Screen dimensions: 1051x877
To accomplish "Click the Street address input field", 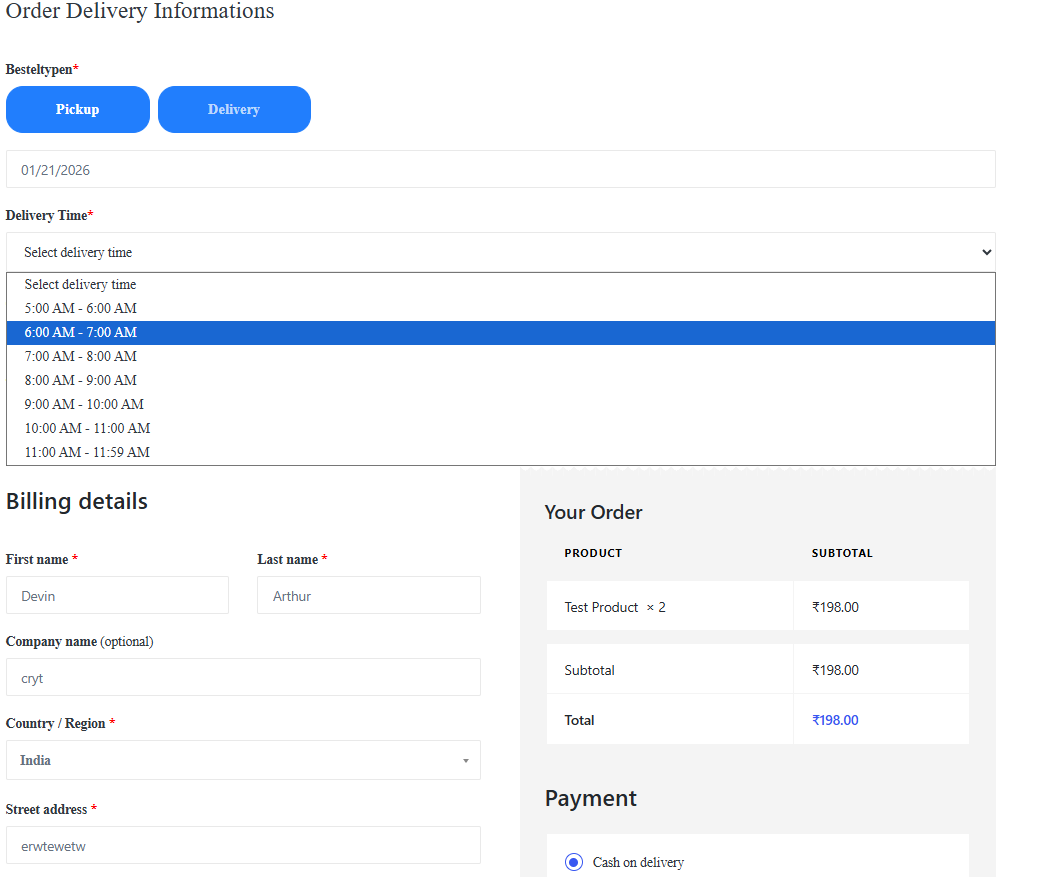I will [x=243, y=845].
